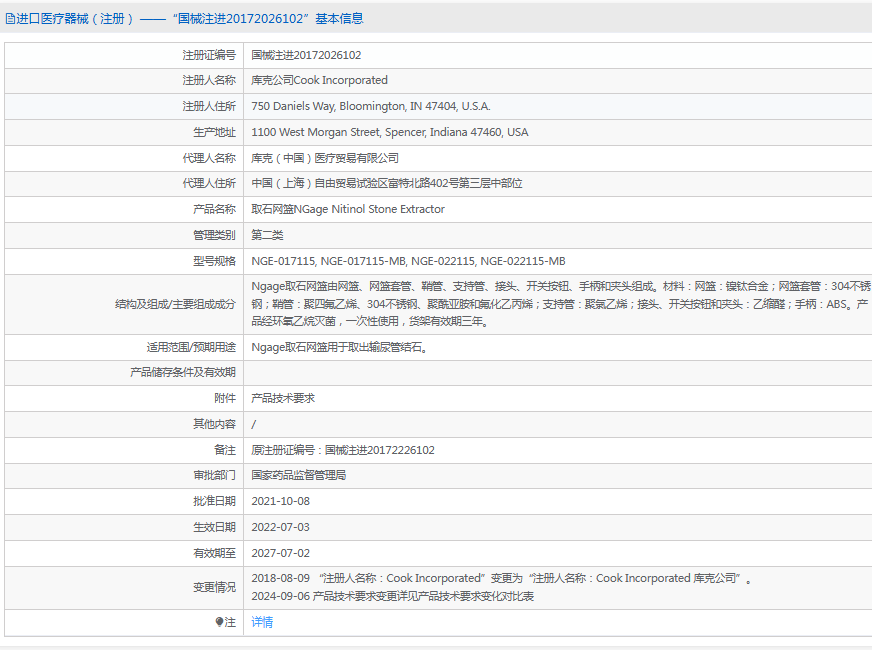This screenshot has width=872, height=650.
Task: Click the 管理类别 label
Action: click(x=214, y=235)
